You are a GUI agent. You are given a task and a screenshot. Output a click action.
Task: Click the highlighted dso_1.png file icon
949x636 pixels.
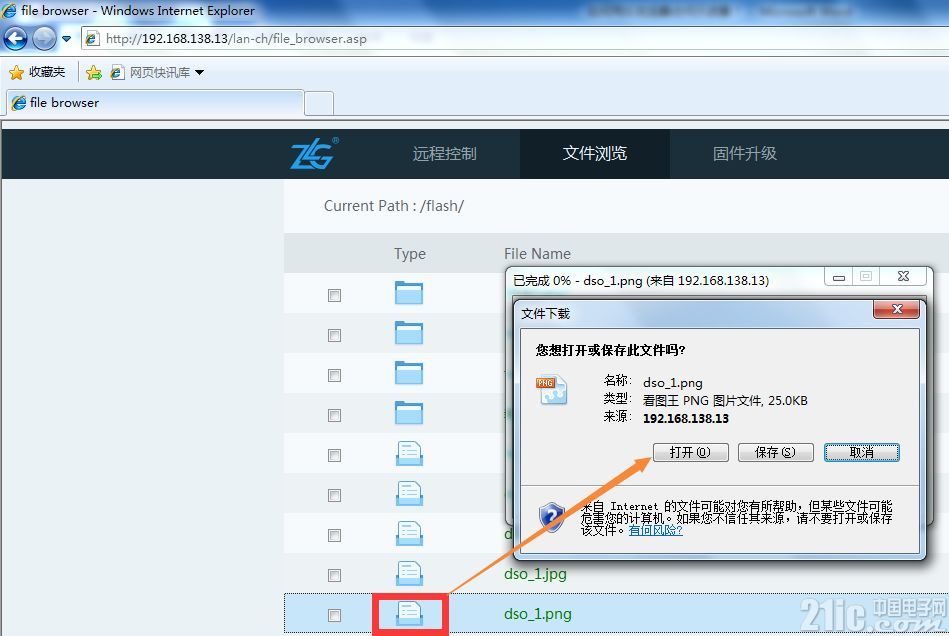coord(410,614)
